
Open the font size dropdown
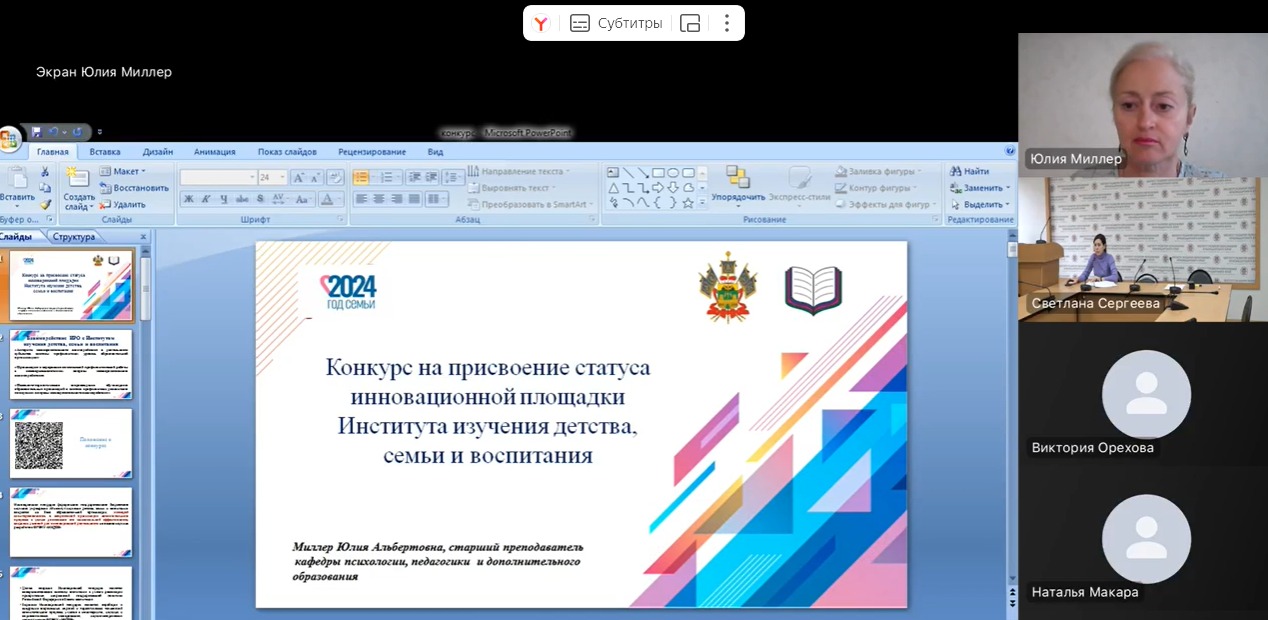[282, 178]
